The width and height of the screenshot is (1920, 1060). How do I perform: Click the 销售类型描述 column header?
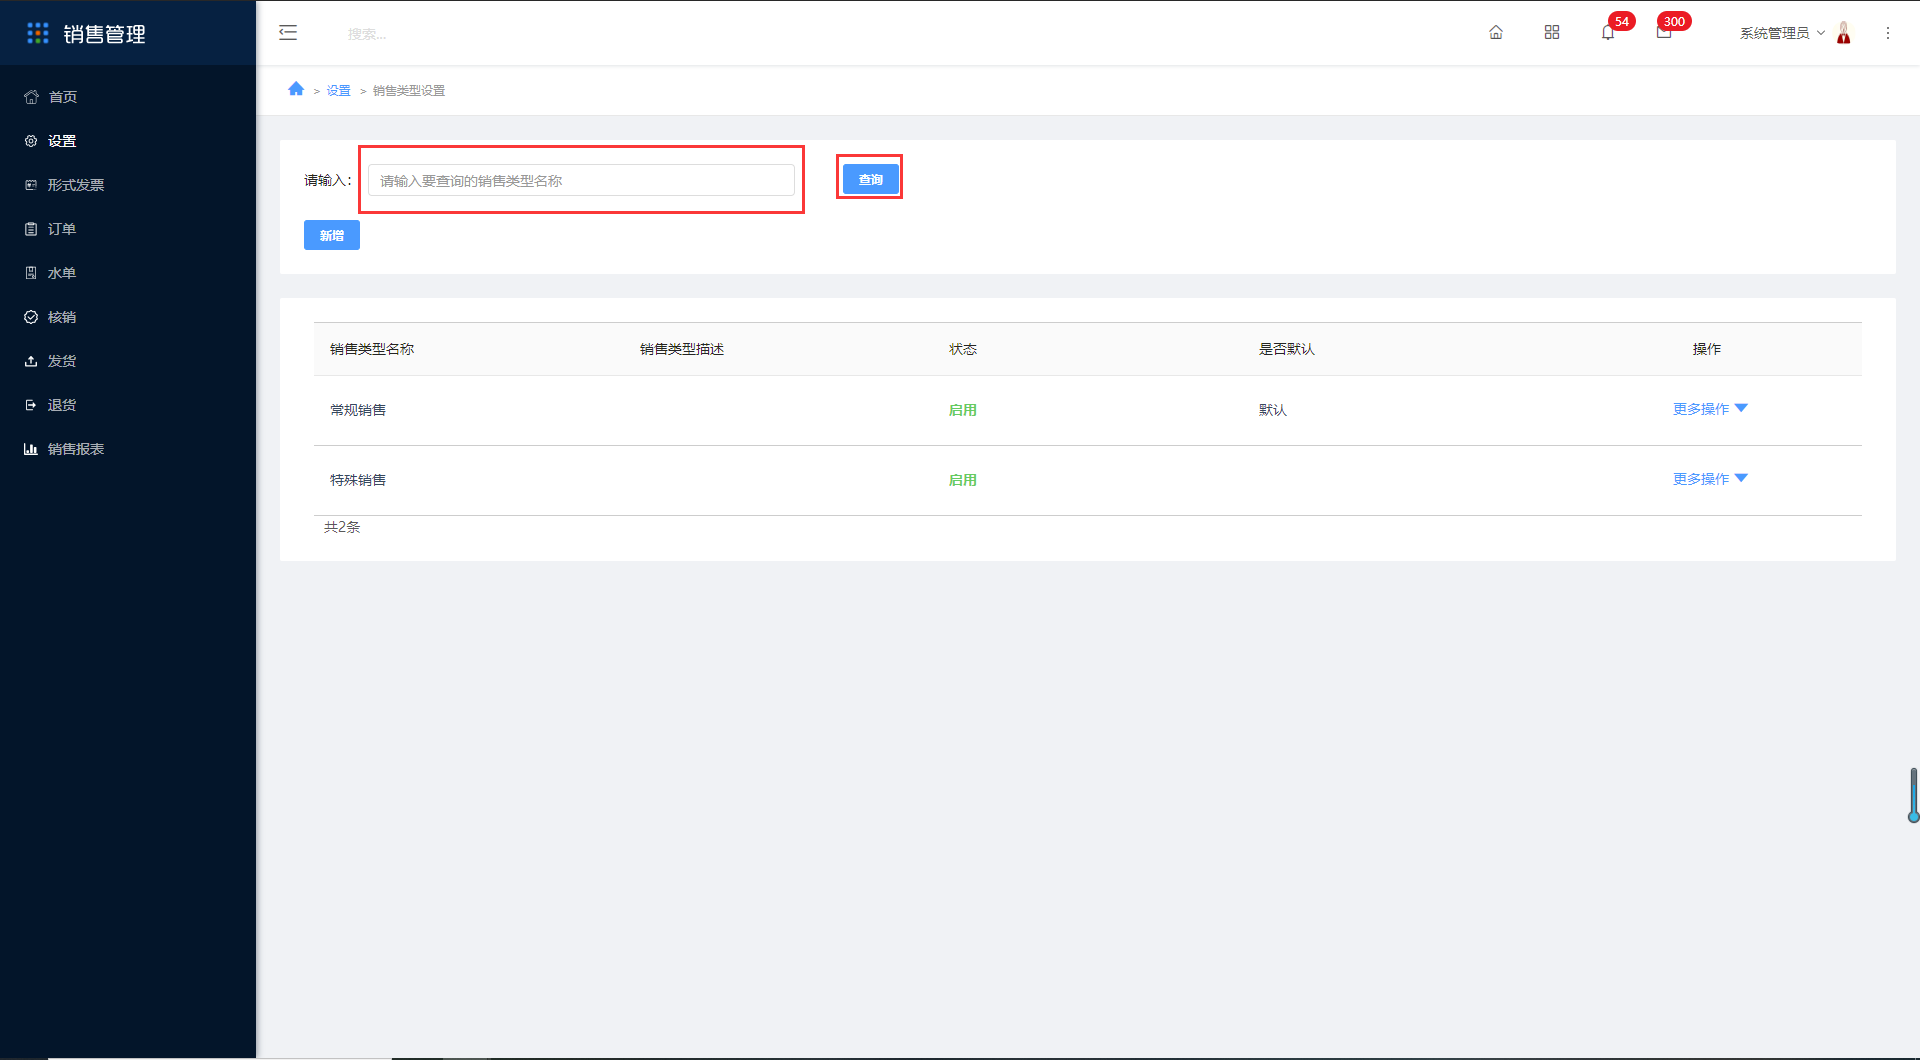click(682, 349)
